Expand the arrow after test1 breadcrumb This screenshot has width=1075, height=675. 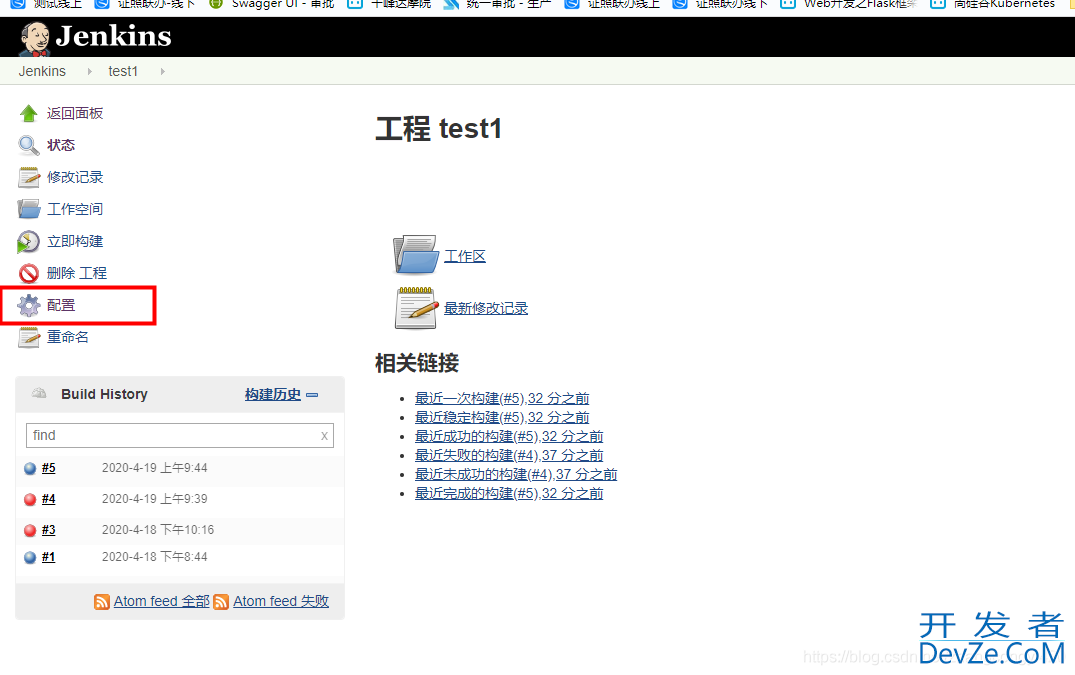click(x=162, y=71)
